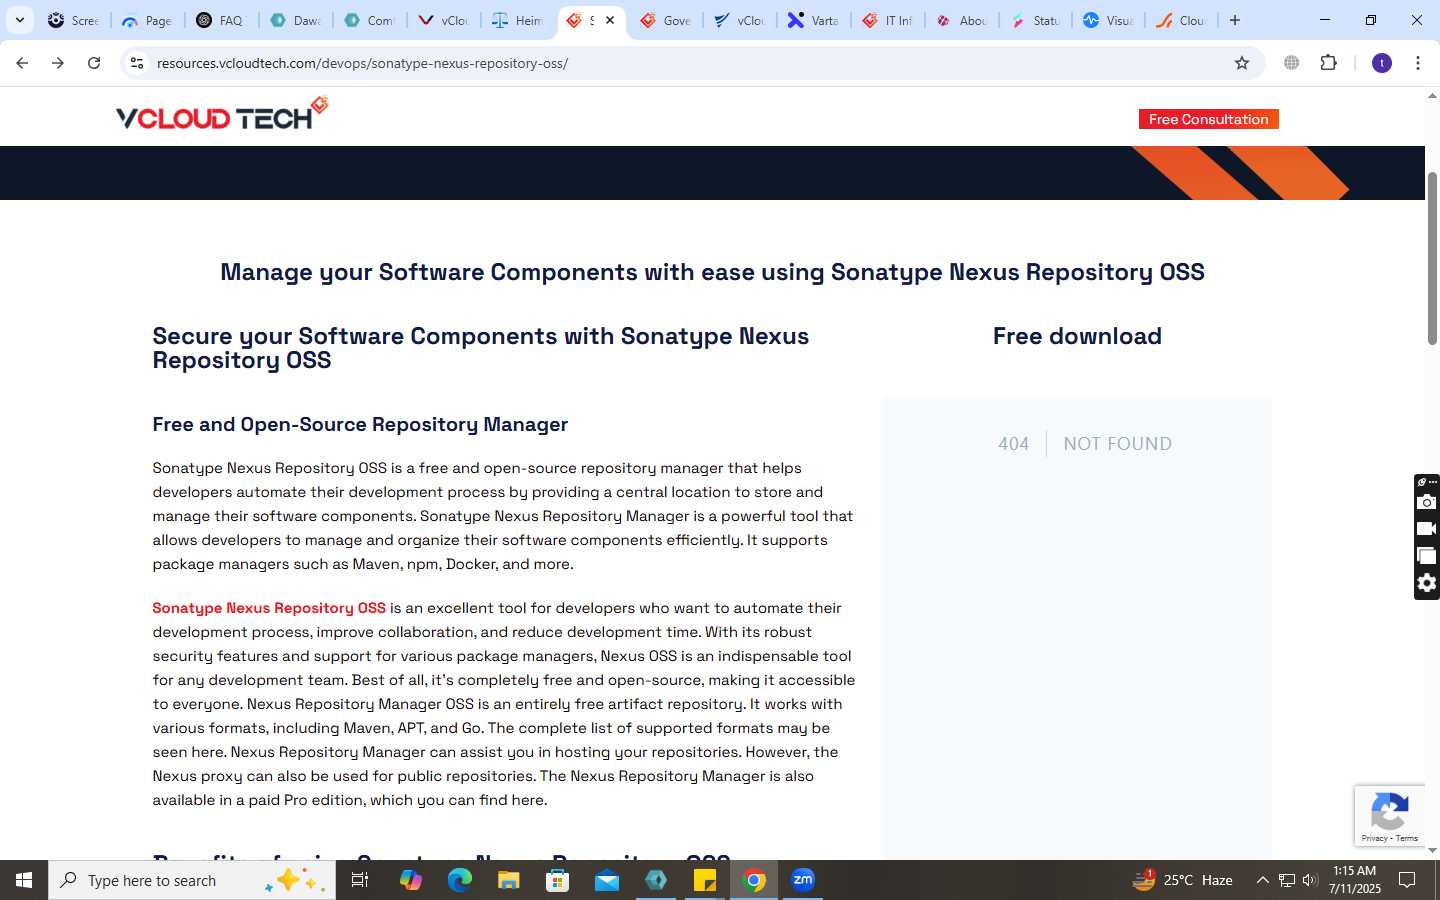
Task: Open the gear settings in side widget
Action: 1427,583
